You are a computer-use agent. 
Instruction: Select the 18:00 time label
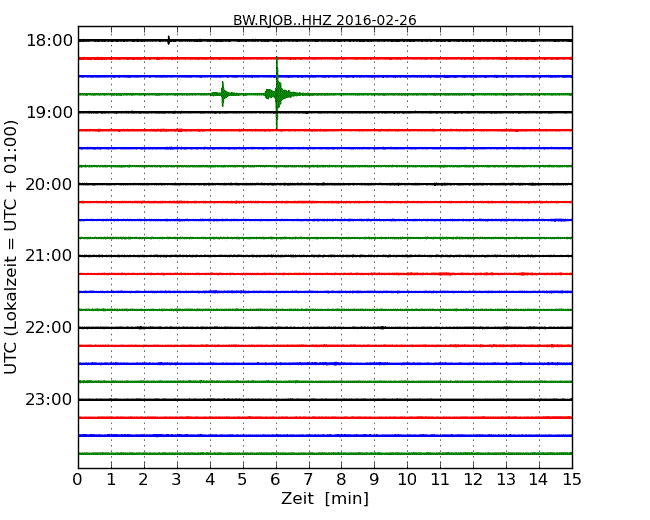click(49, 41)
